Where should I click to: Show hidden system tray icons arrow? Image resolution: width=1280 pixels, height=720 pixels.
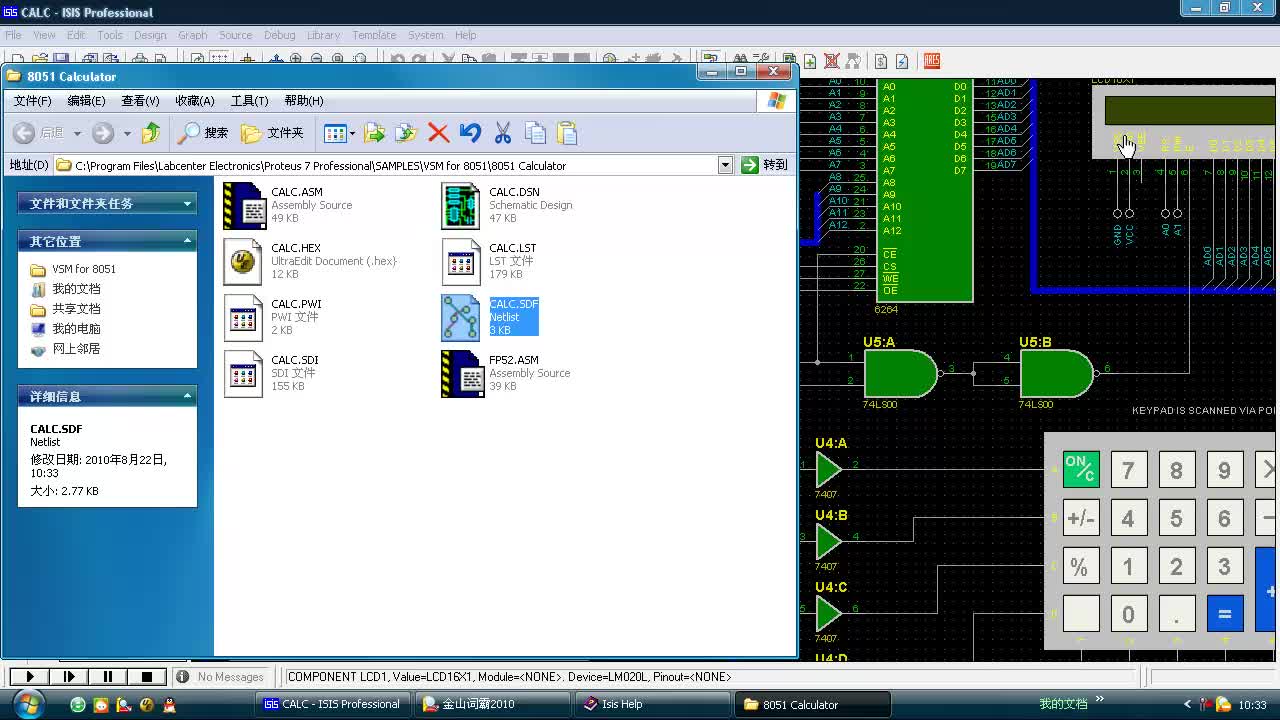(x=1188, y=704)
